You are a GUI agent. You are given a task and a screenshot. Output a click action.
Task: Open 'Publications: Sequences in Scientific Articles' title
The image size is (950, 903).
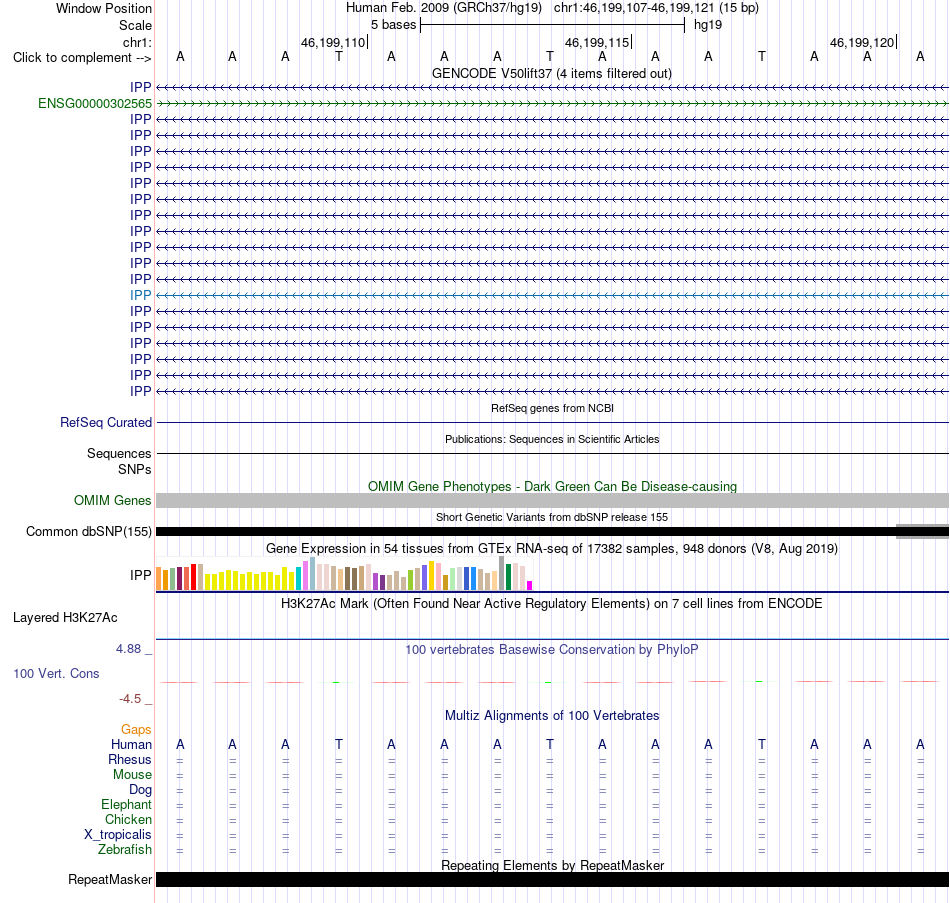[x=552, y=439]
